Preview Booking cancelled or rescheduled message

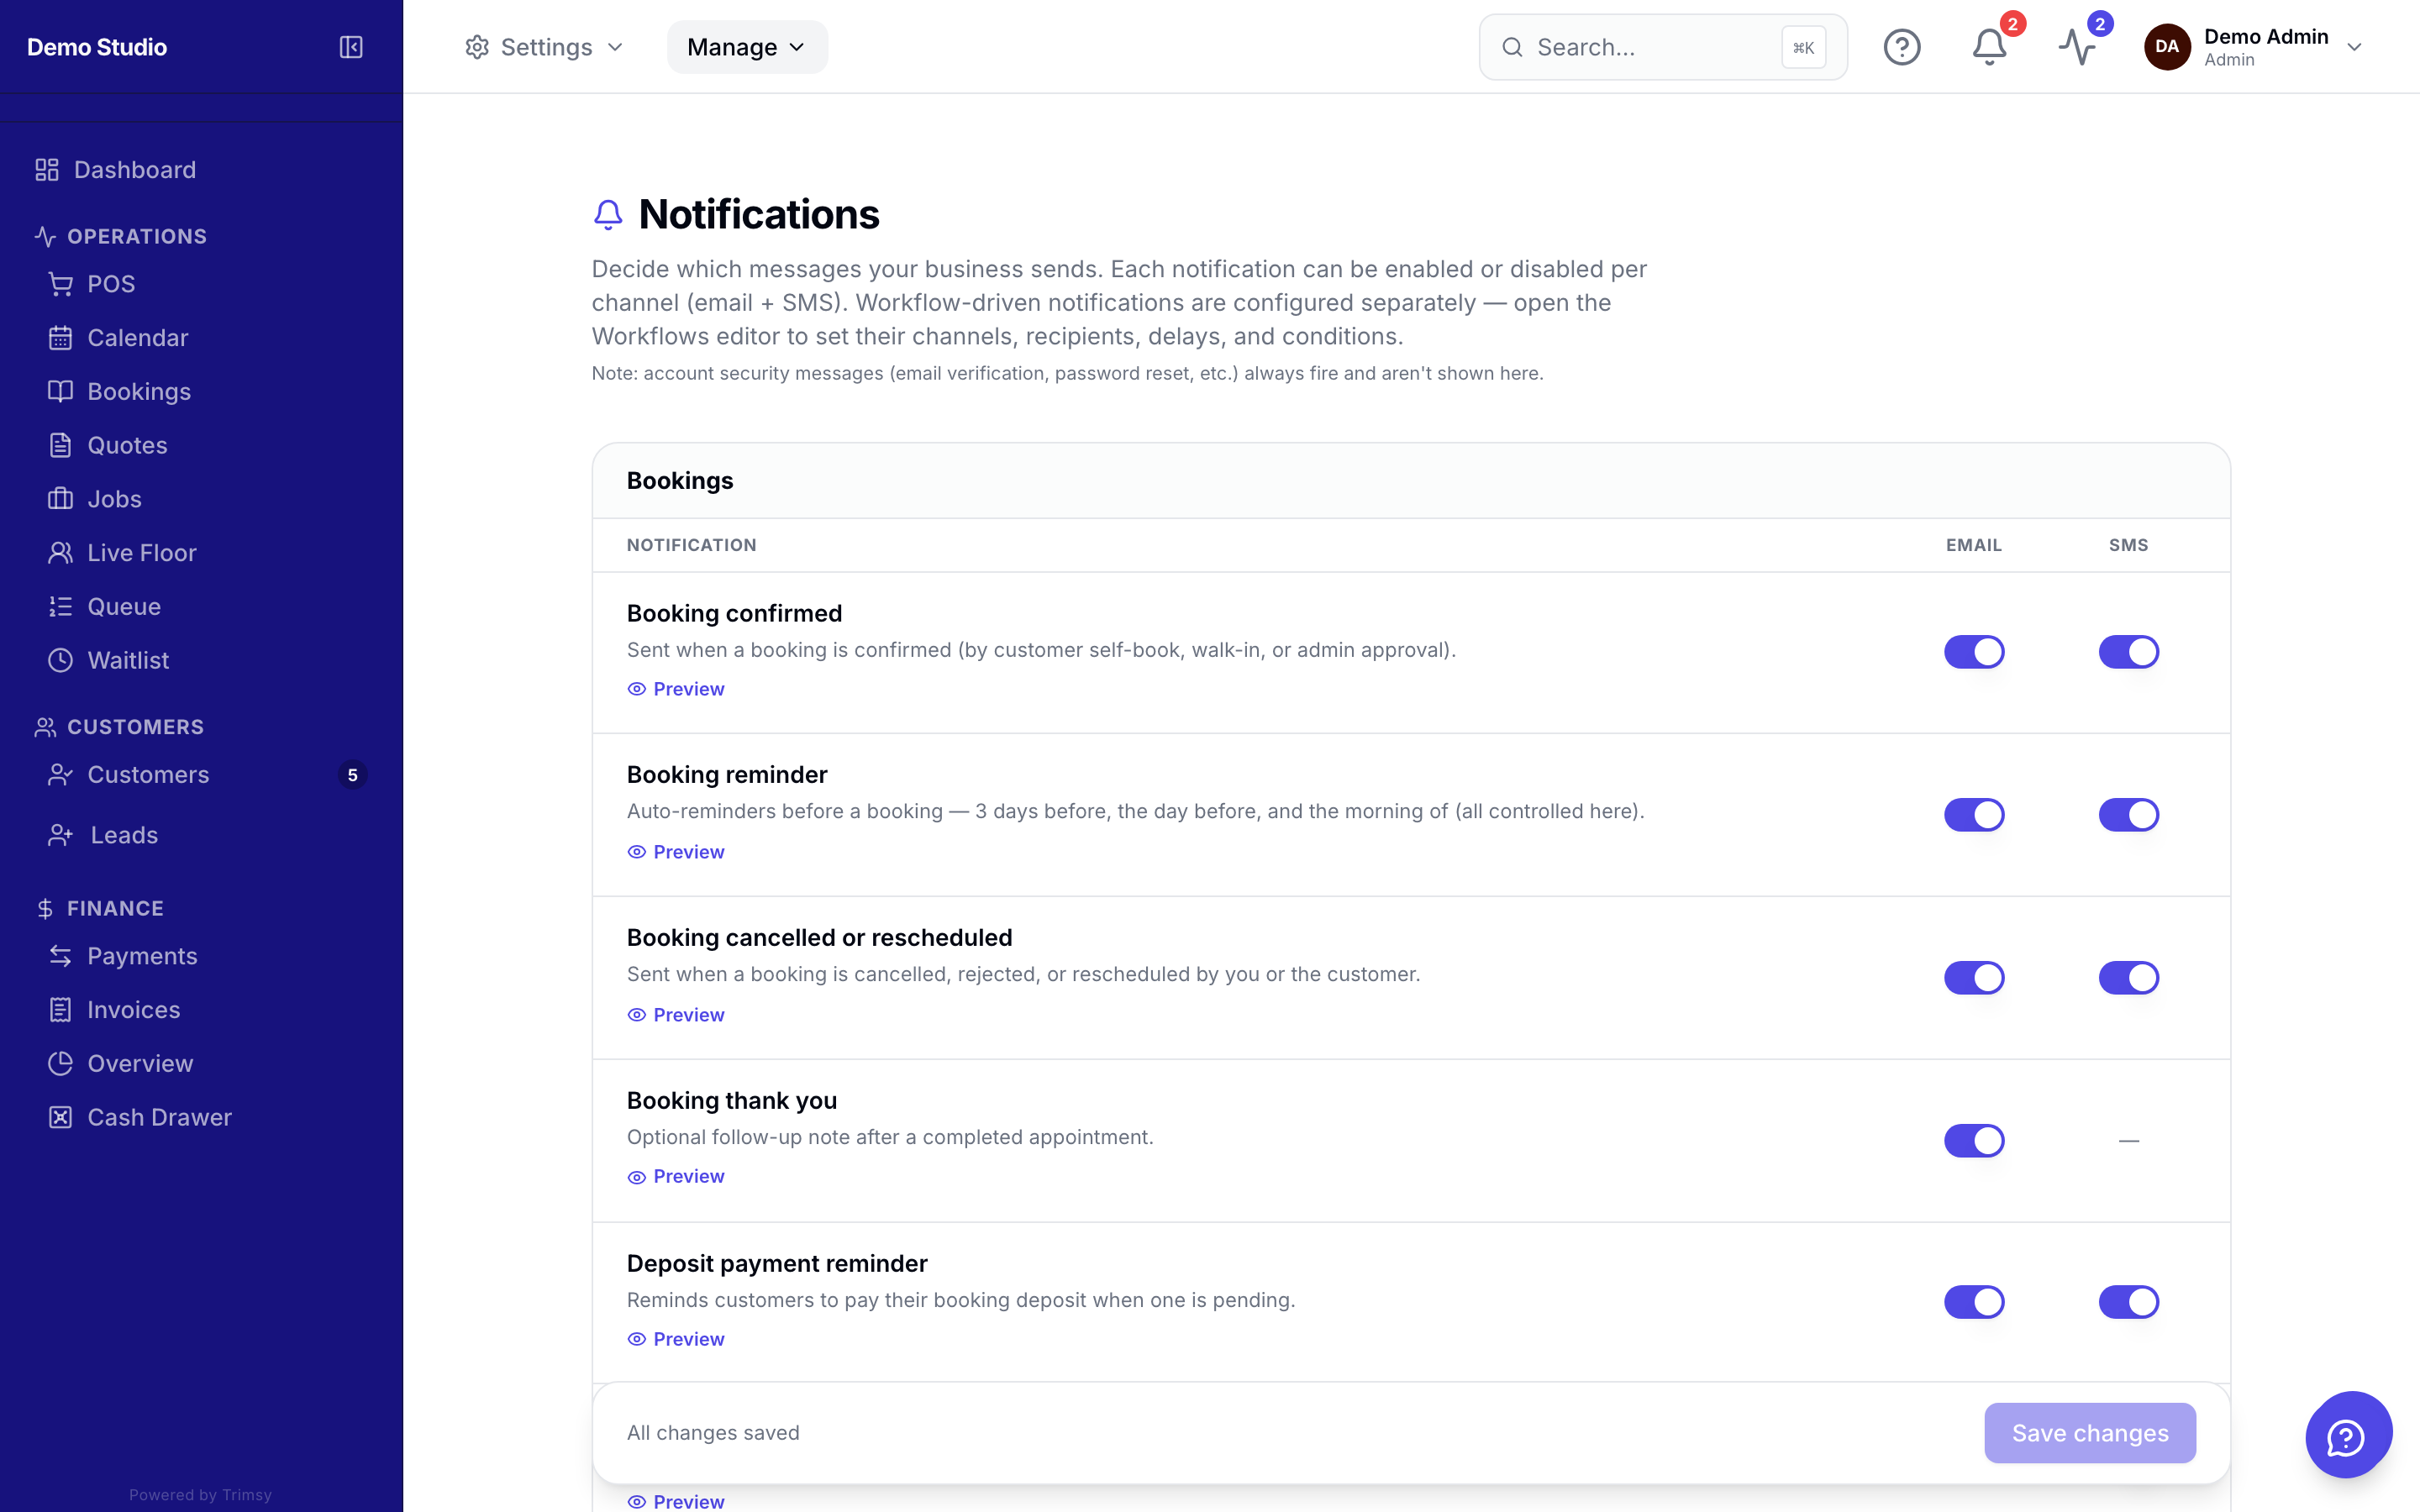pyautogui.click(x=676, y=1015)
